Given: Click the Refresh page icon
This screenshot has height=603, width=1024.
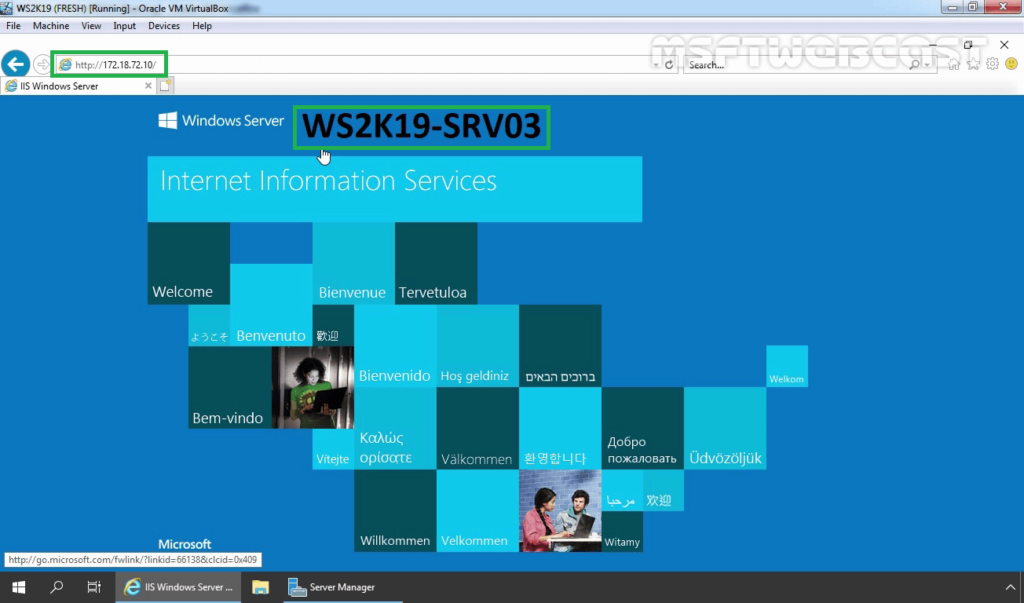Looking at the screenshot, I should coord(669,65).
